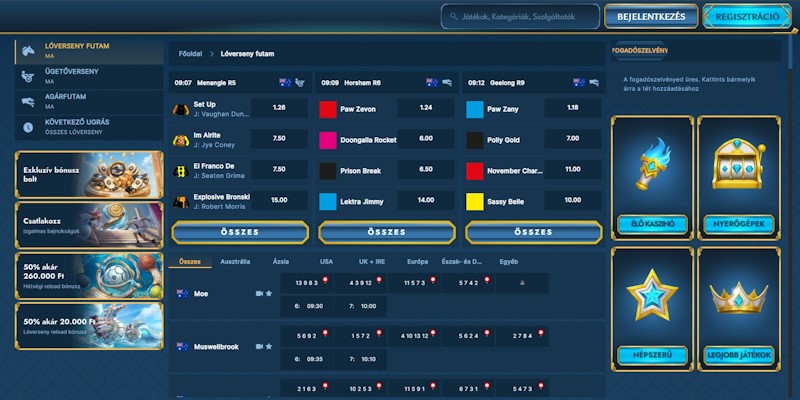The height and width of the screenshot is (400, 800).
Task: Open the slot machine Nyerőgépek tile
Action: (x=739, y=163)
